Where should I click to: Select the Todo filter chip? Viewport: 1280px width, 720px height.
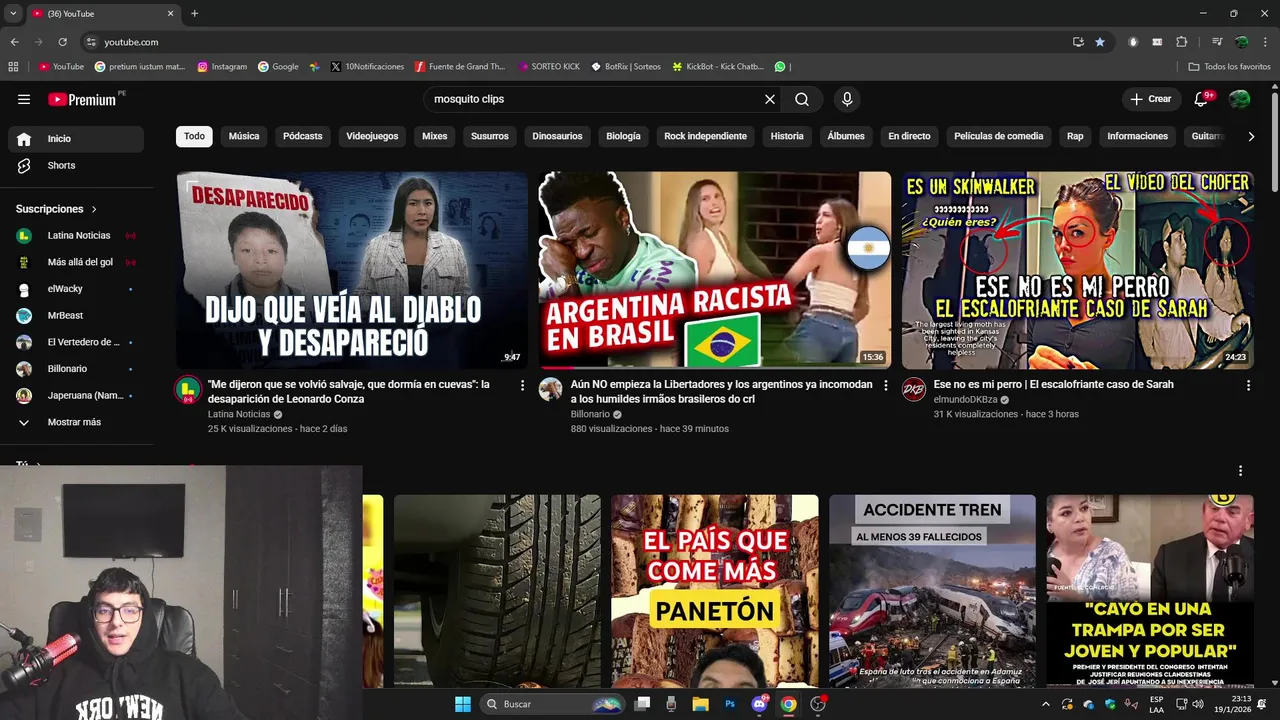pyautogui.click(x=194, y=136)
